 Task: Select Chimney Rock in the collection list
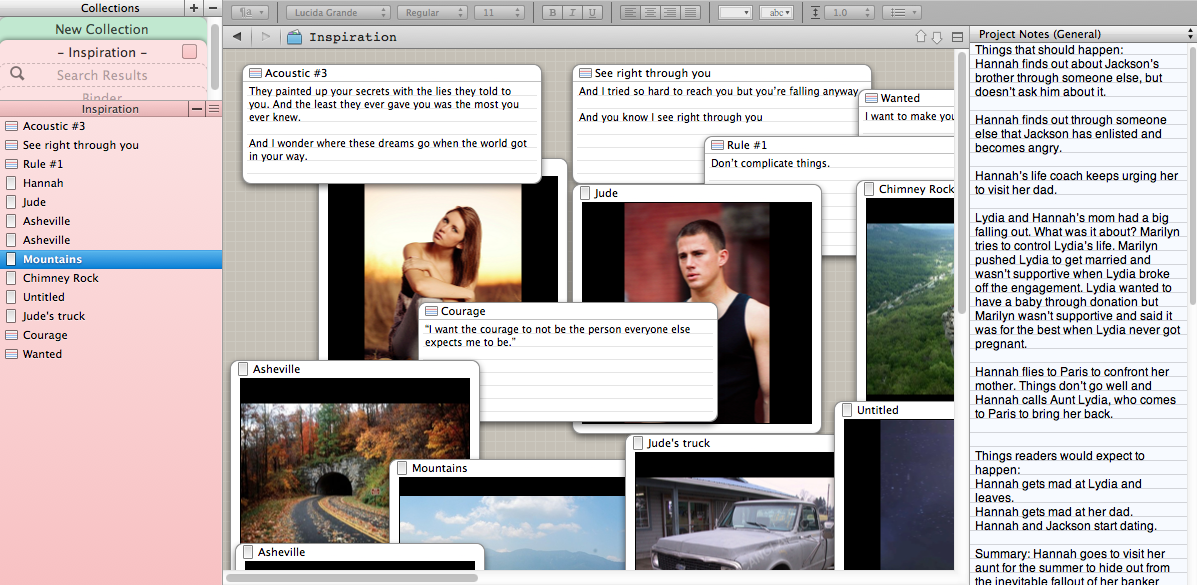(x=61, y=278)
